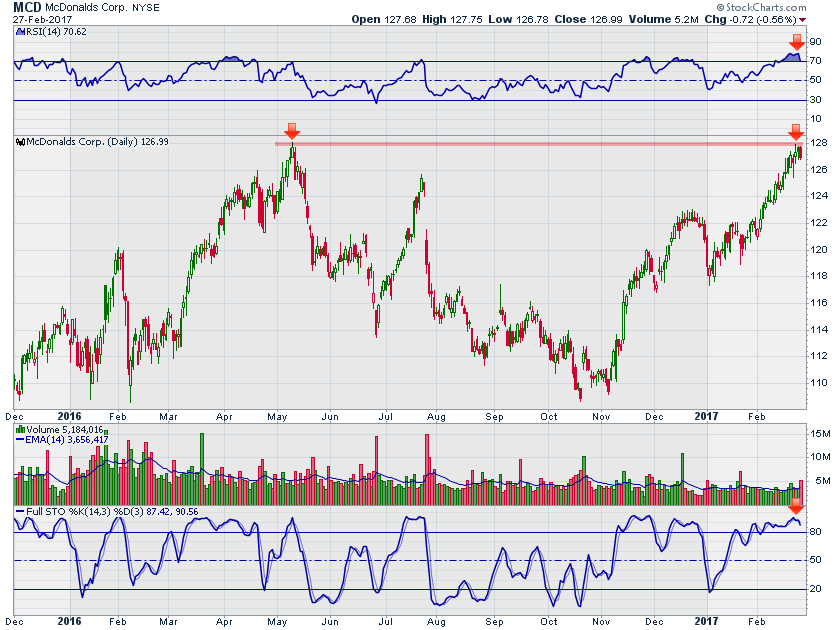The height and width of the screenshot is (630, 835).
Task: Click the 'Close 126.99' value
Action: pos(588,20)
